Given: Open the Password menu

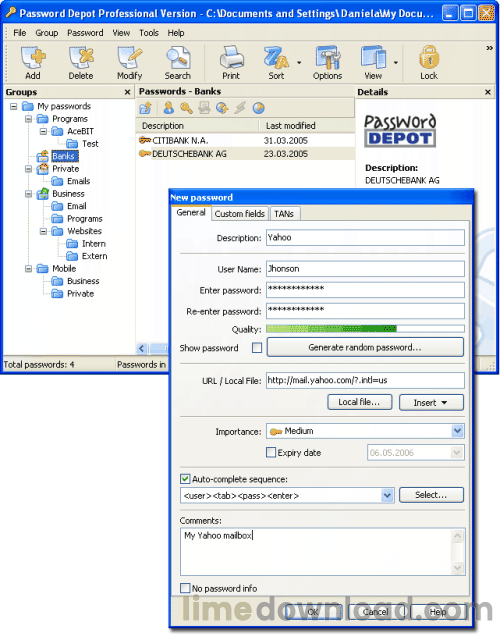Looking at the screenshot, I should (x=85, y=33).
